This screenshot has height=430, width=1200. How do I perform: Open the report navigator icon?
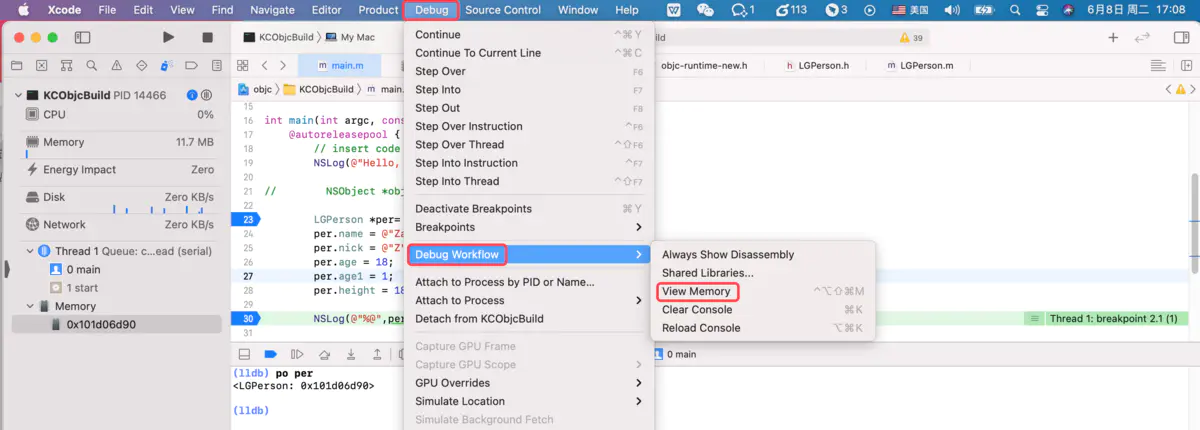[x=215, y=65]
